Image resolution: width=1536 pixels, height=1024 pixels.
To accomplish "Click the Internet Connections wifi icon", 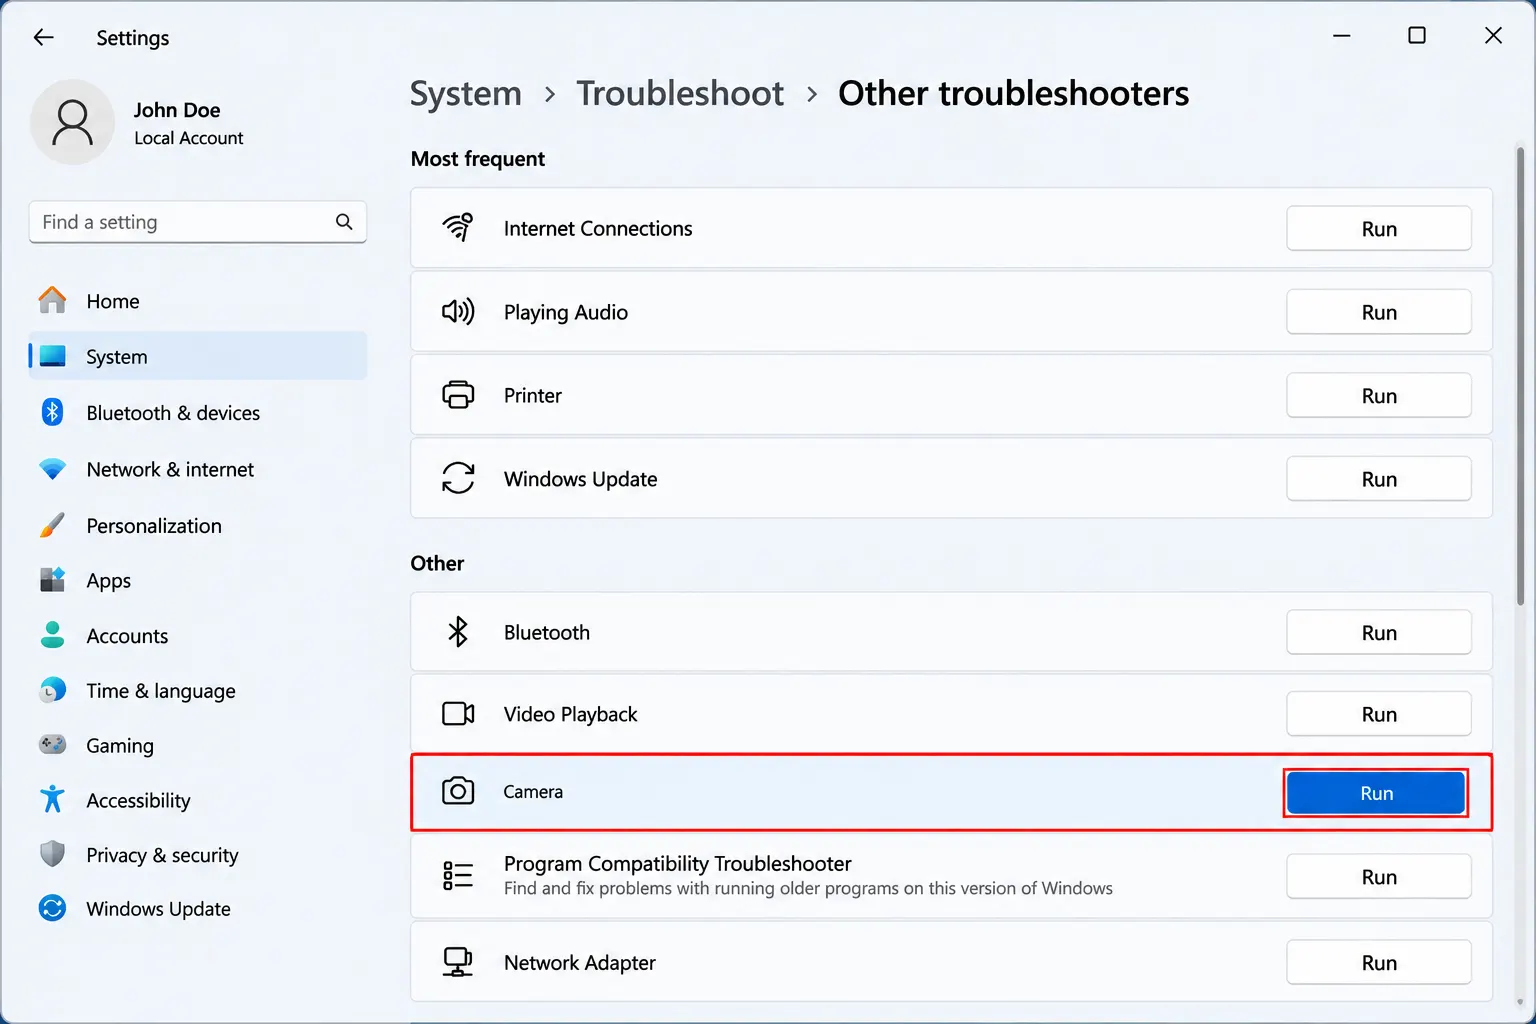I will 458,228.
